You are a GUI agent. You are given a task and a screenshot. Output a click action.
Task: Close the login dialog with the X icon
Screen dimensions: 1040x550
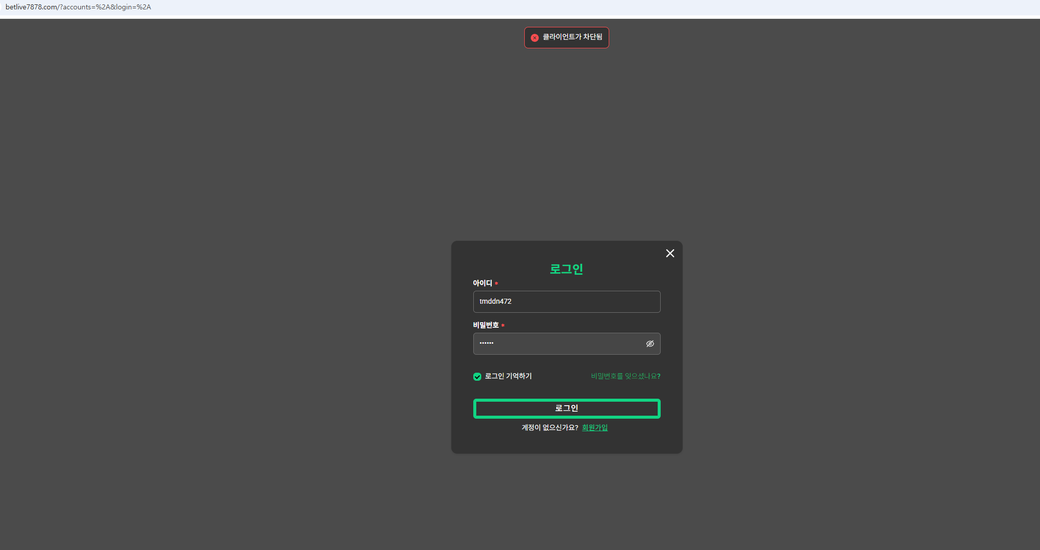tap(670, 253)
